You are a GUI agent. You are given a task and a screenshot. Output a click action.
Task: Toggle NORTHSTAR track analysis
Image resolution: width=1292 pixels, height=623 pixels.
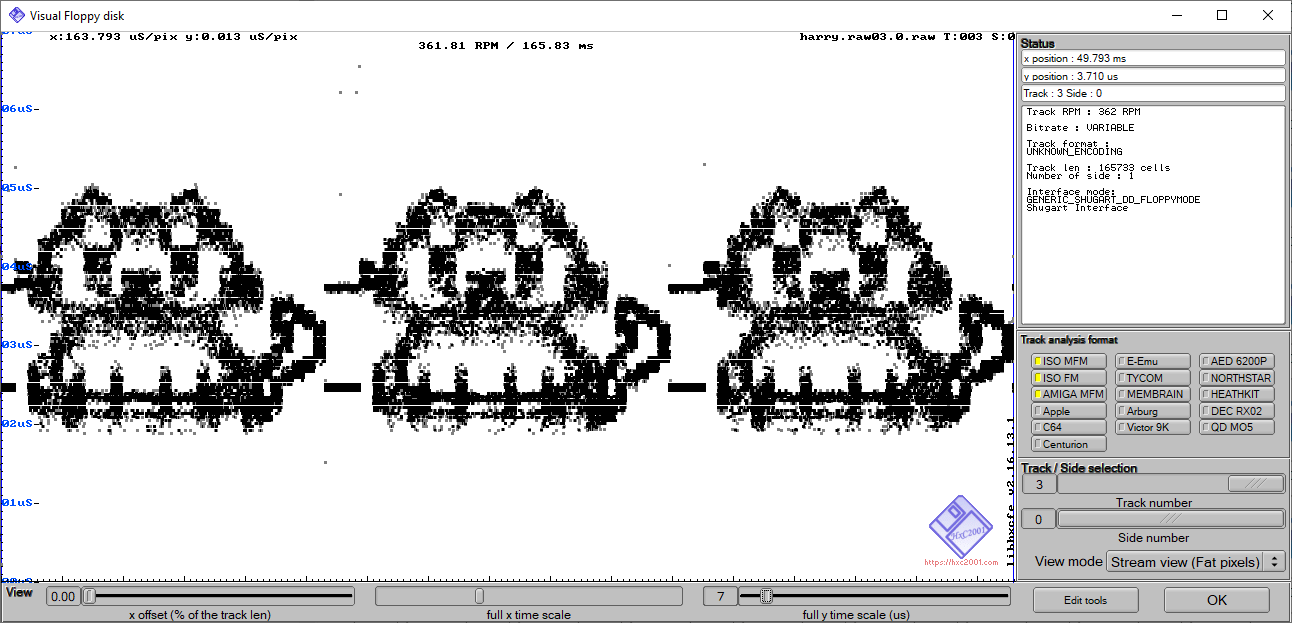coord(1236,377)
